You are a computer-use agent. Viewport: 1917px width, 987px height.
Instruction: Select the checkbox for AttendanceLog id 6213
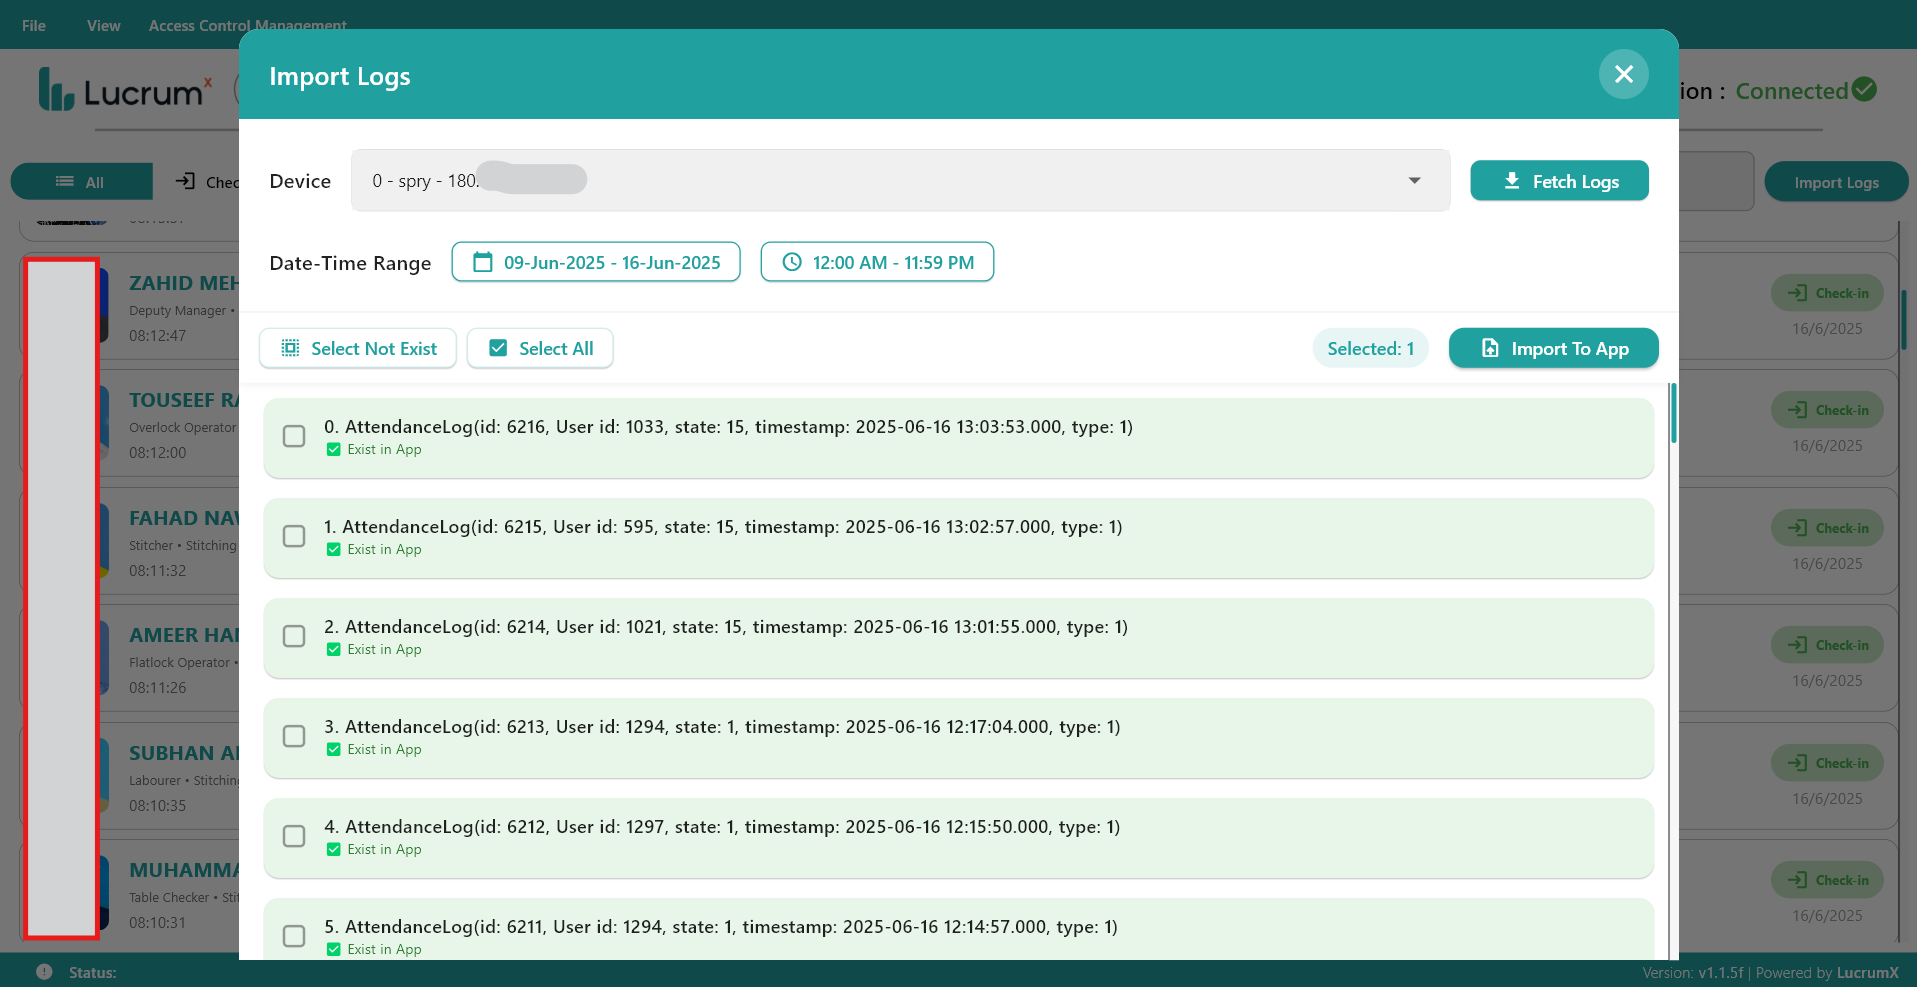(293, 736)
